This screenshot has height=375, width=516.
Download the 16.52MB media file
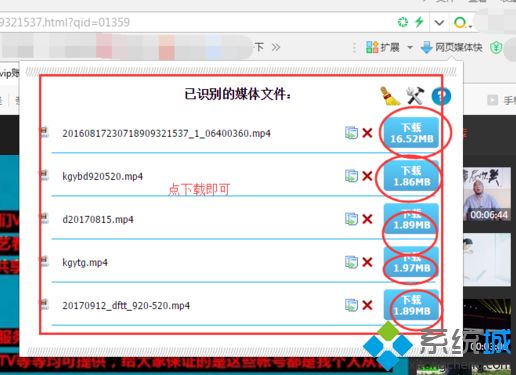click(411, 133)
